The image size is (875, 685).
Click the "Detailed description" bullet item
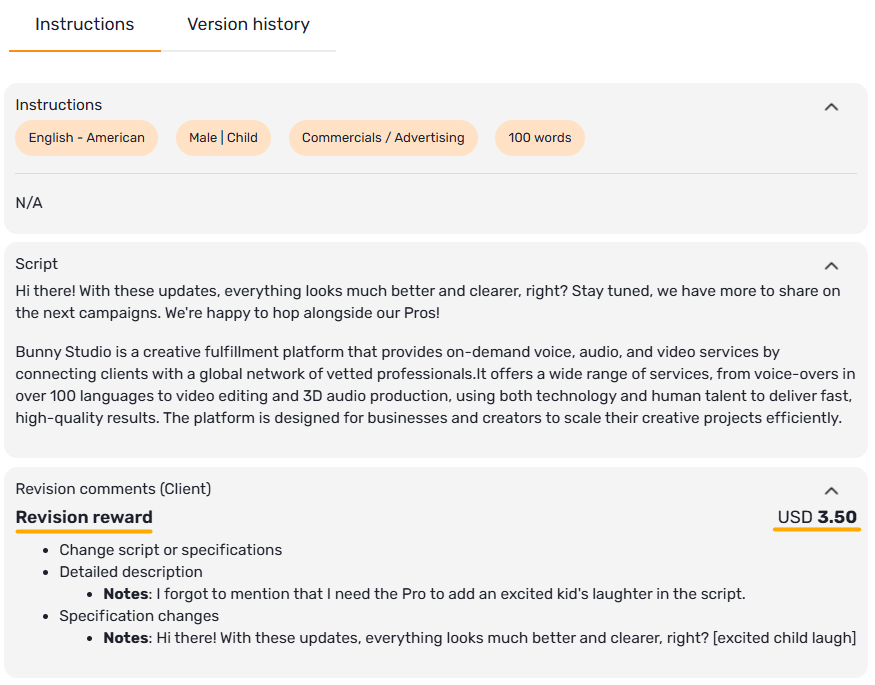[131, 572]
